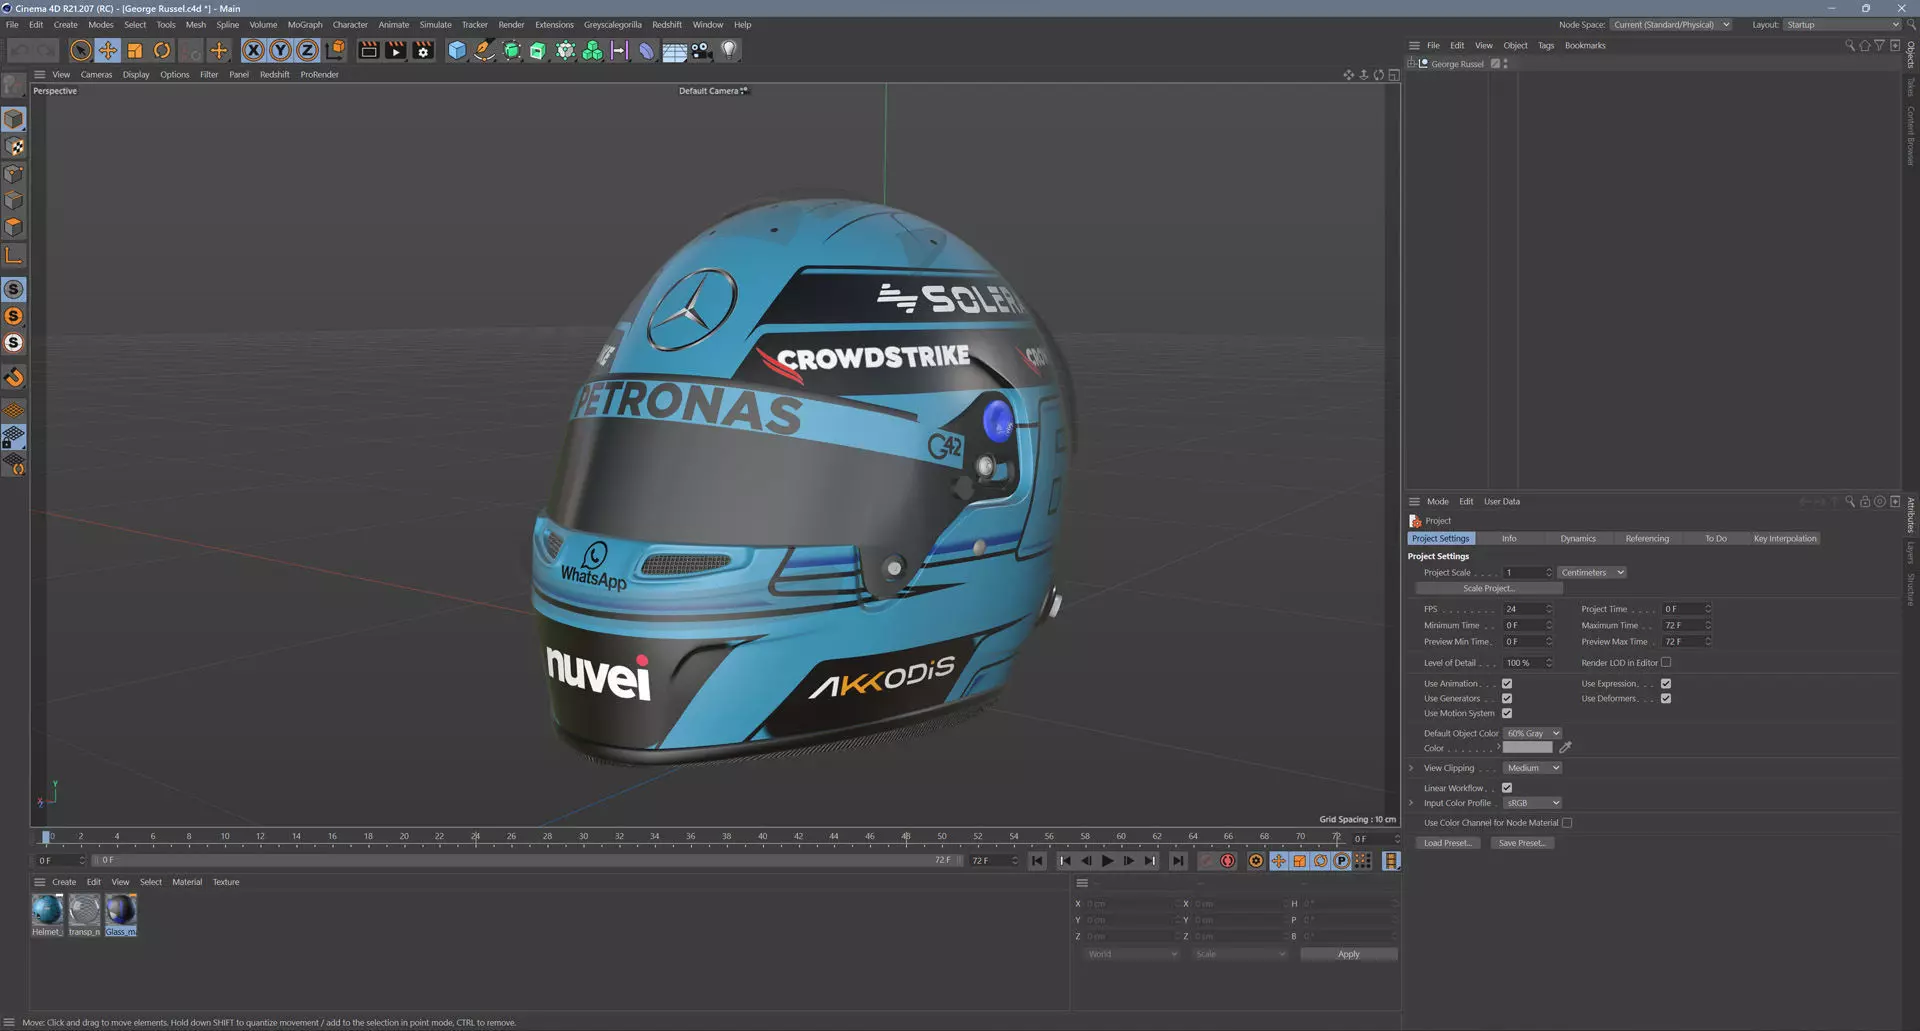Viewport: 1920px width, 1031px height.
Task: Toggle George Russel object layer checkbox
Action: tap(1496, 64)
